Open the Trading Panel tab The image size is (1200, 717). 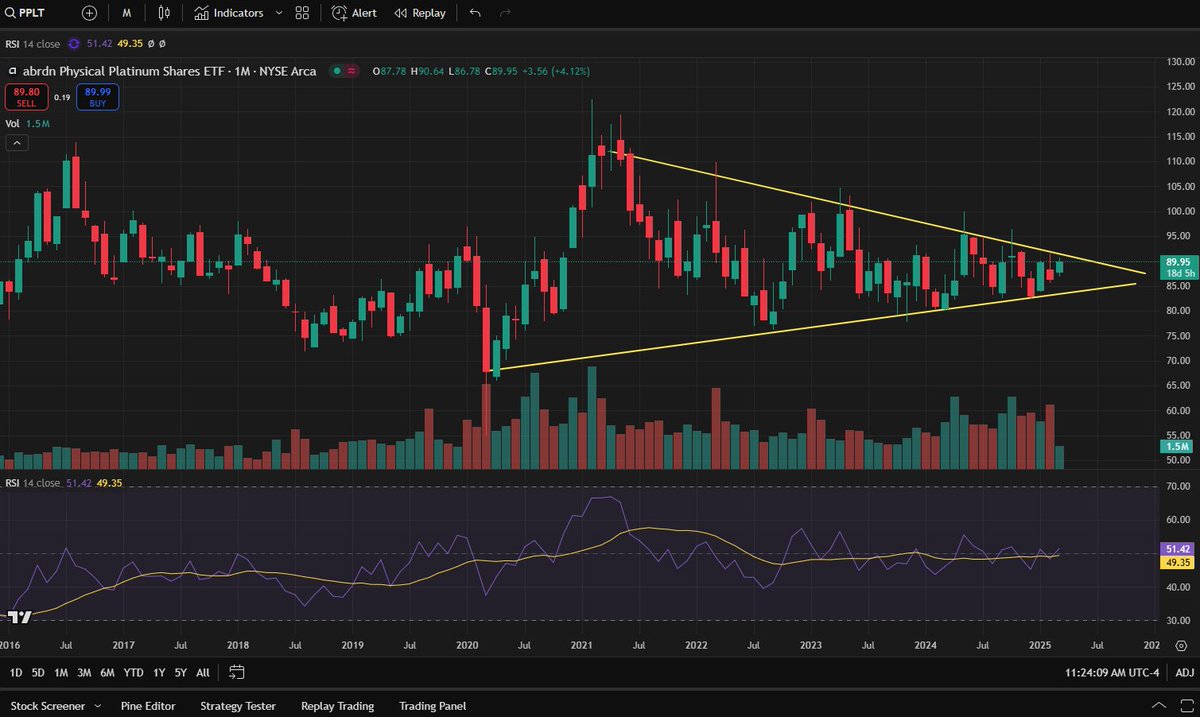click(433, 705)
